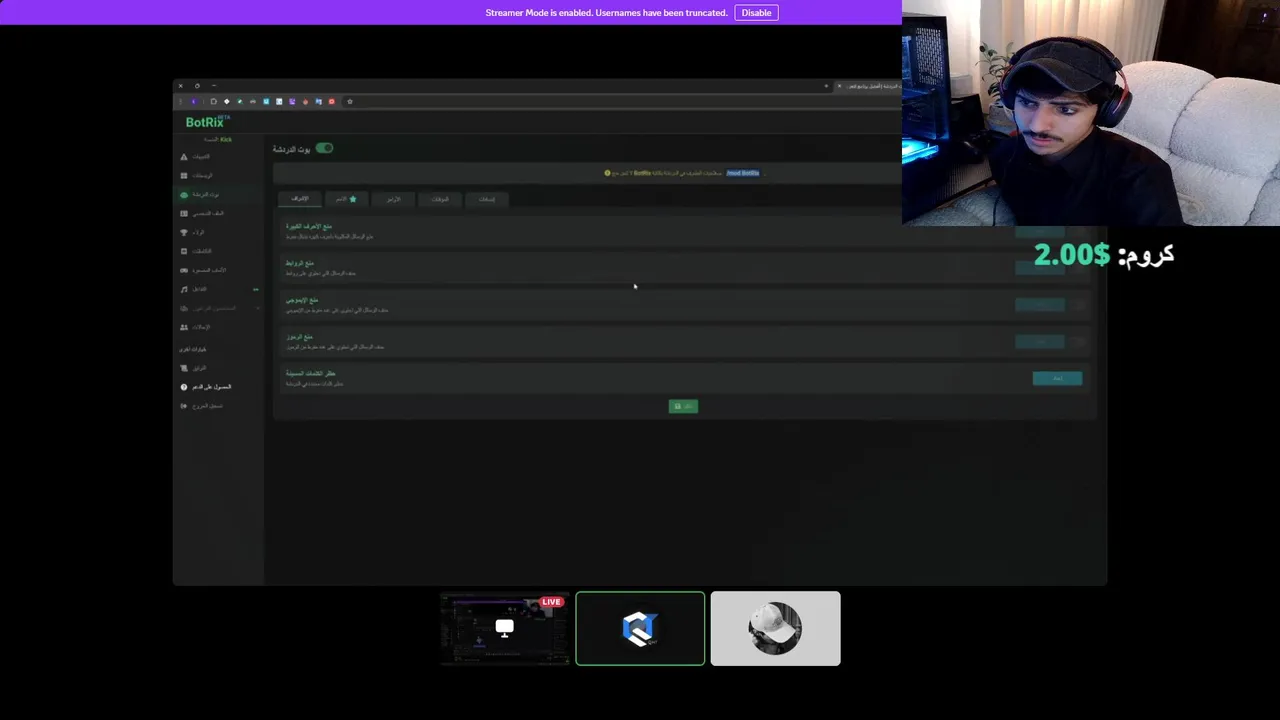This screenshot has width=1280, height=720.
Task: Open the warning triangle alerts sidebar item
Action: (184, 157)
